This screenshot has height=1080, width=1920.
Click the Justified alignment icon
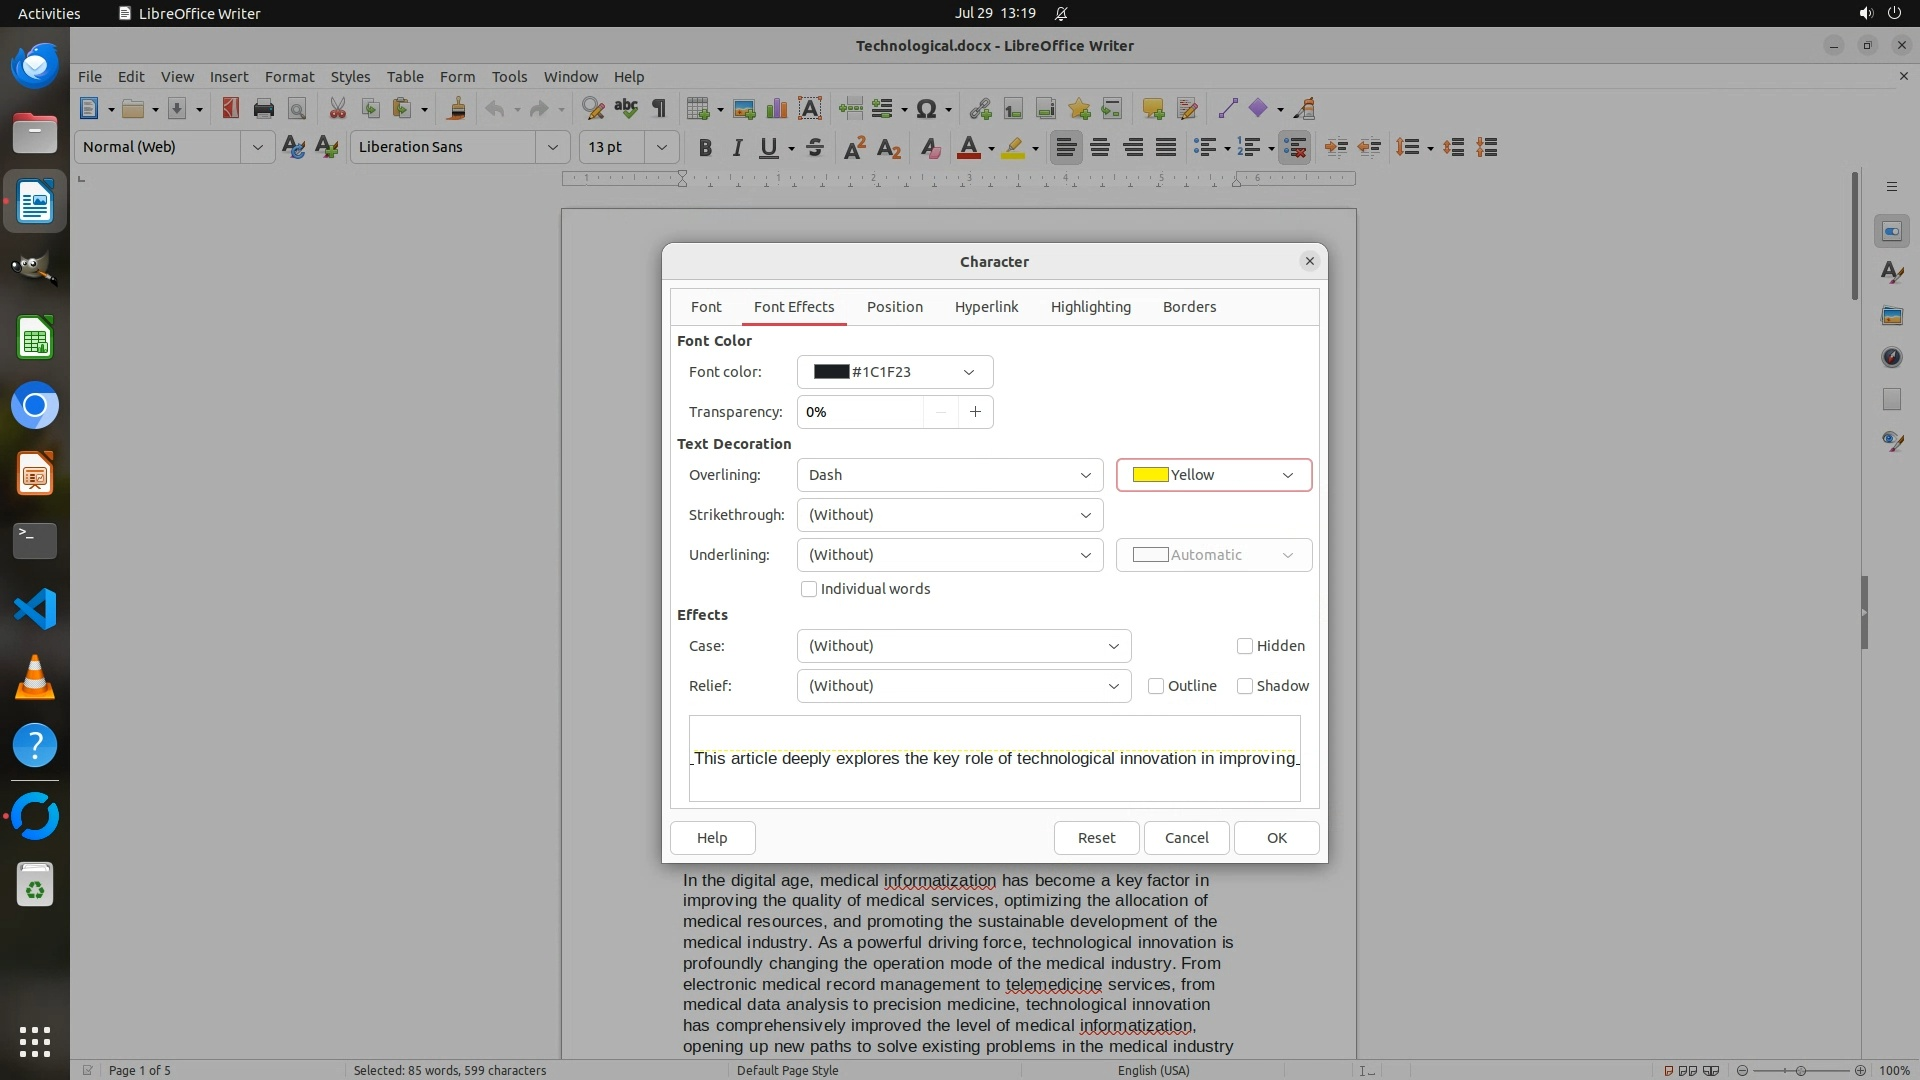(1166, 148)
